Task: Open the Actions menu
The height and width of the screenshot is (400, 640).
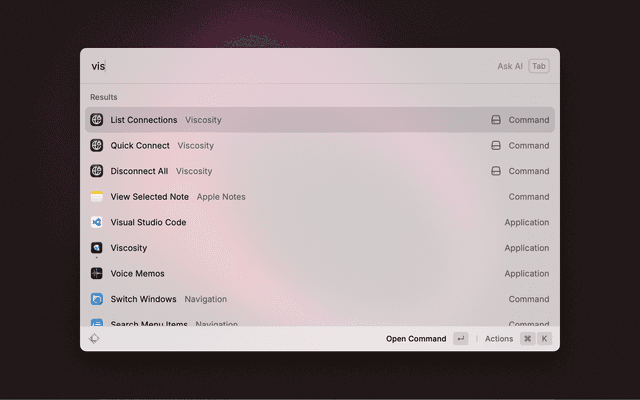Action: click(x=499, y=339)
